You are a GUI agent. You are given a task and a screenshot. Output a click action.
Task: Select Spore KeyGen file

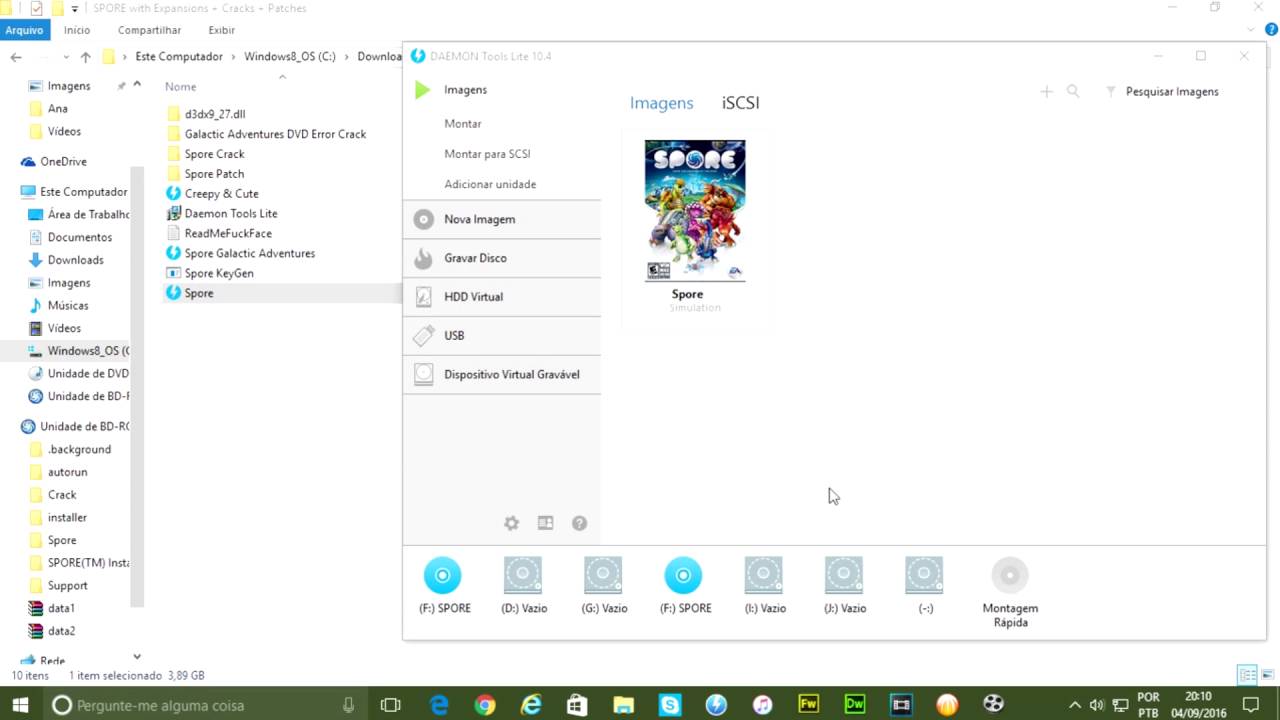click(218, 273)
